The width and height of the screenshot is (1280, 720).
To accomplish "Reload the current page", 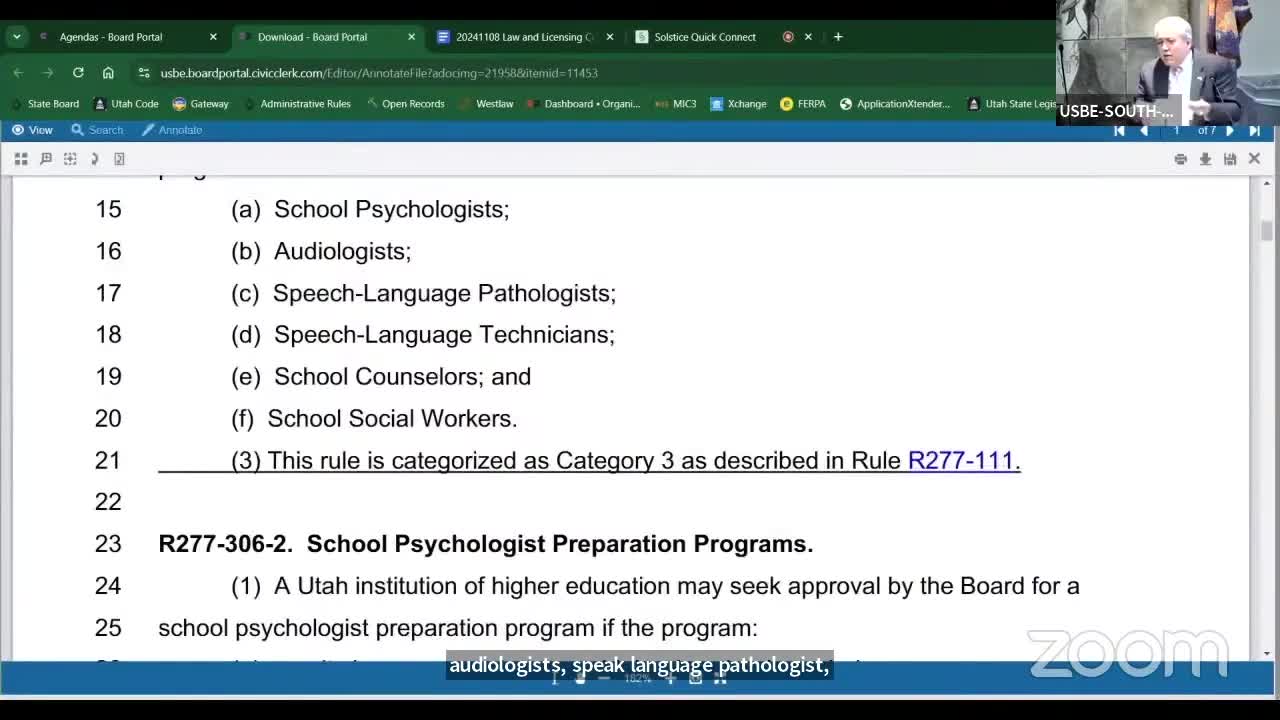I will [78, 73].
